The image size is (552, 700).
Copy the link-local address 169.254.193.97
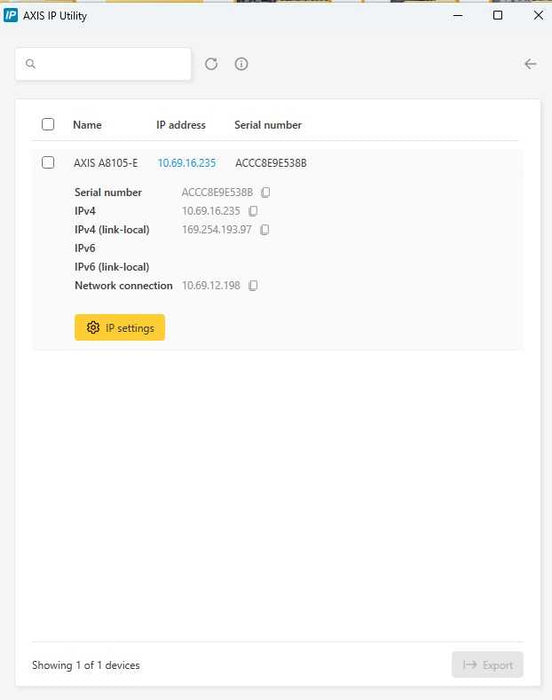tap(264, 230)
